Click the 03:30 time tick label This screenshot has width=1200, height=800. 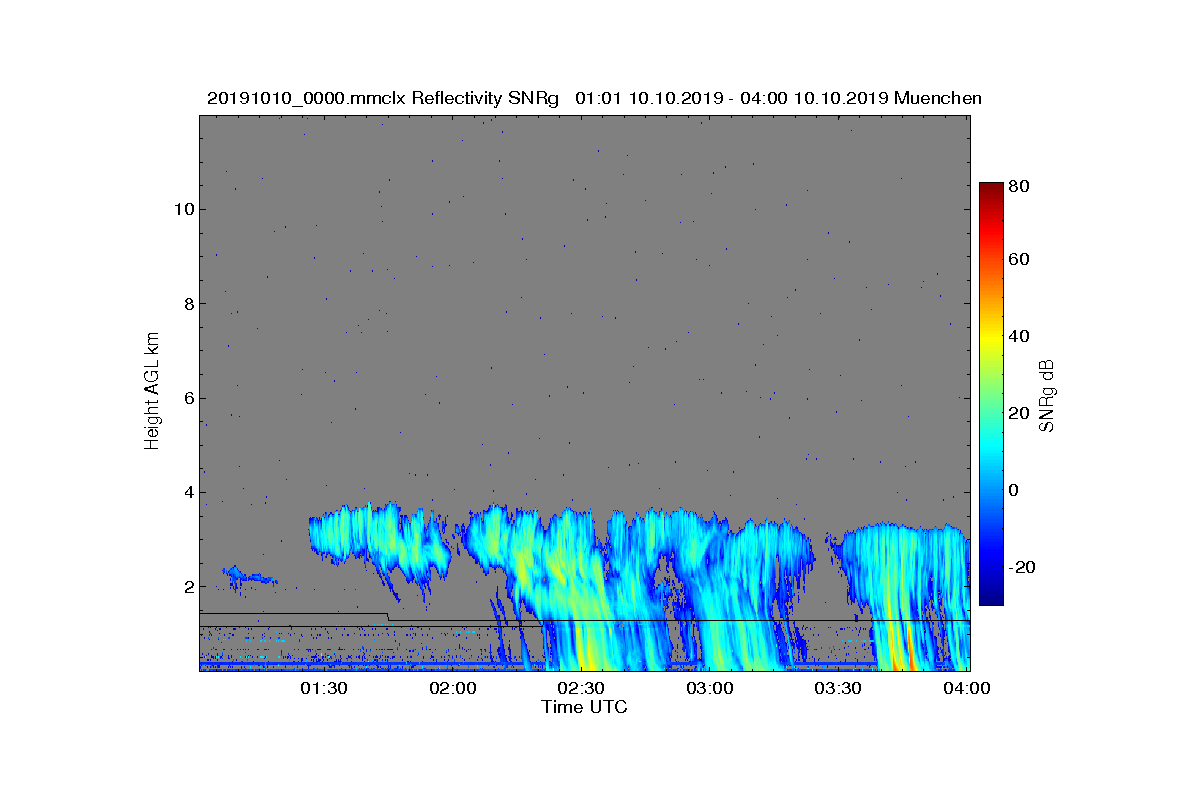[838, 688]
